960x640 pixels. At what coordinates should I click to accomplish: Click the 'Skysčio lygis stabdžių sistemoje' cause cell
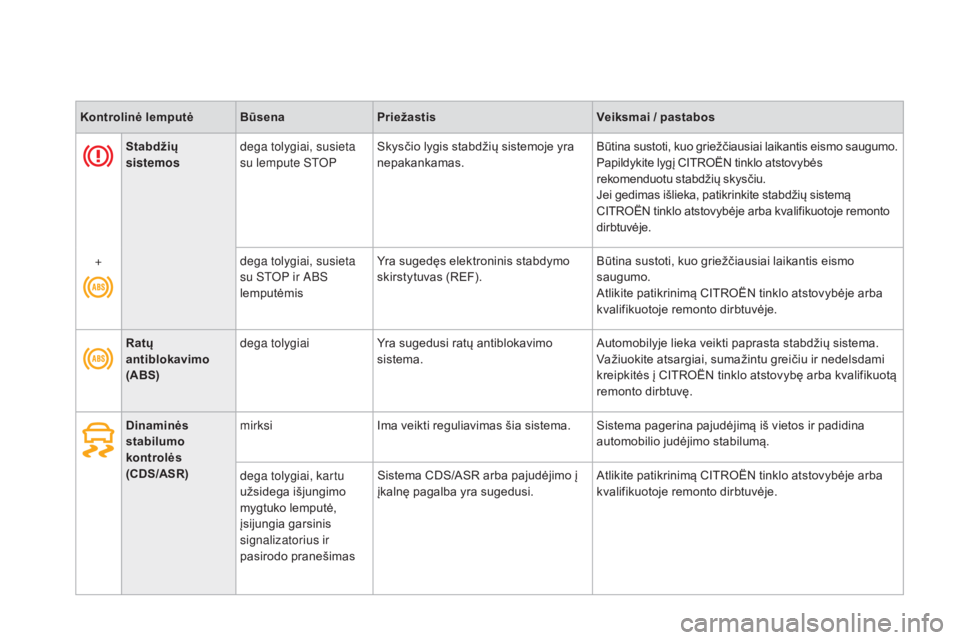pos(476,154)
